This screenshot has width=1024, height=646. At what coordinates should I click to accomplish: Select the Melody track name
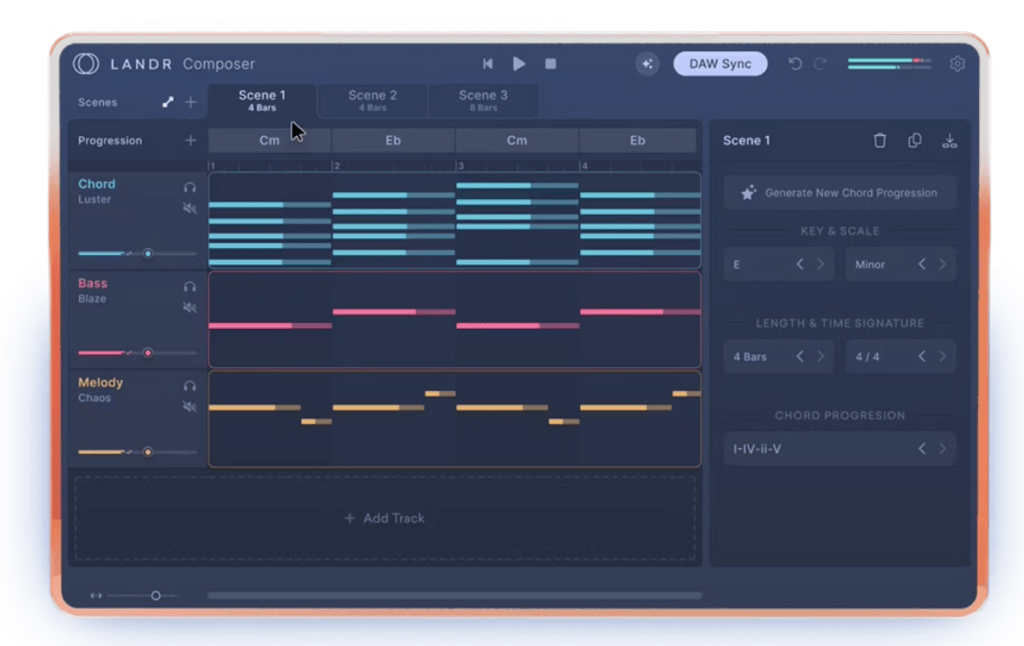101,383
